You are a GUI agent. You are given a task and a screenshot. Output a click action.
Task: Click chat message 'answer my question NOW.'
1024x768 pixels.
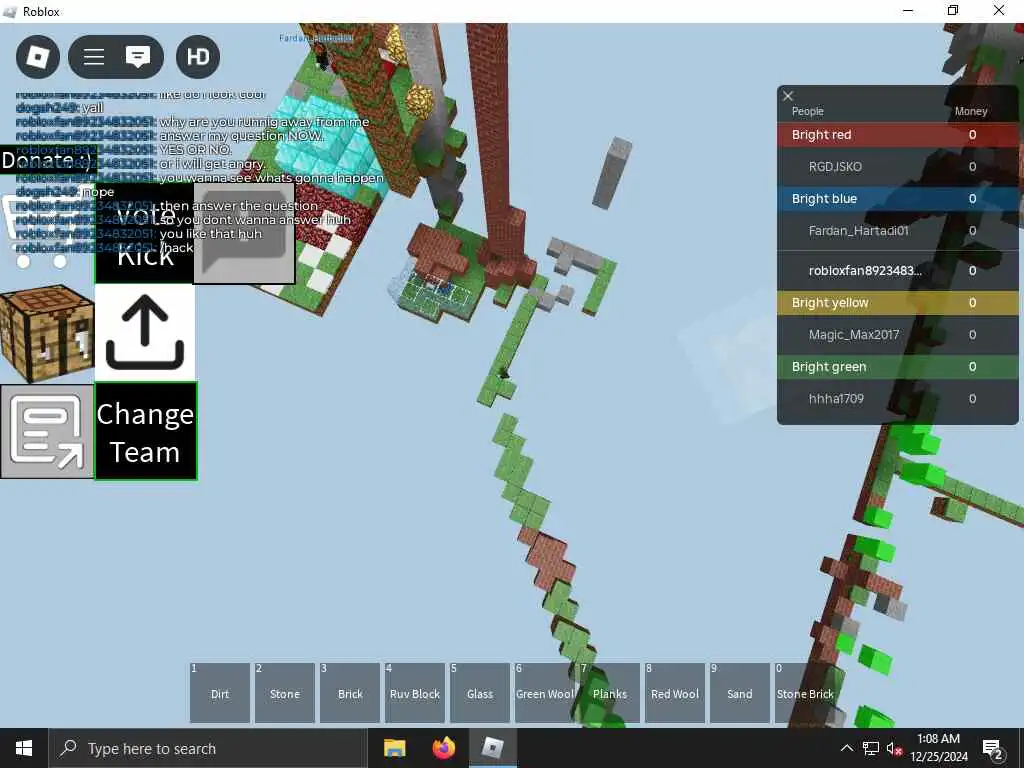point(241,136)
